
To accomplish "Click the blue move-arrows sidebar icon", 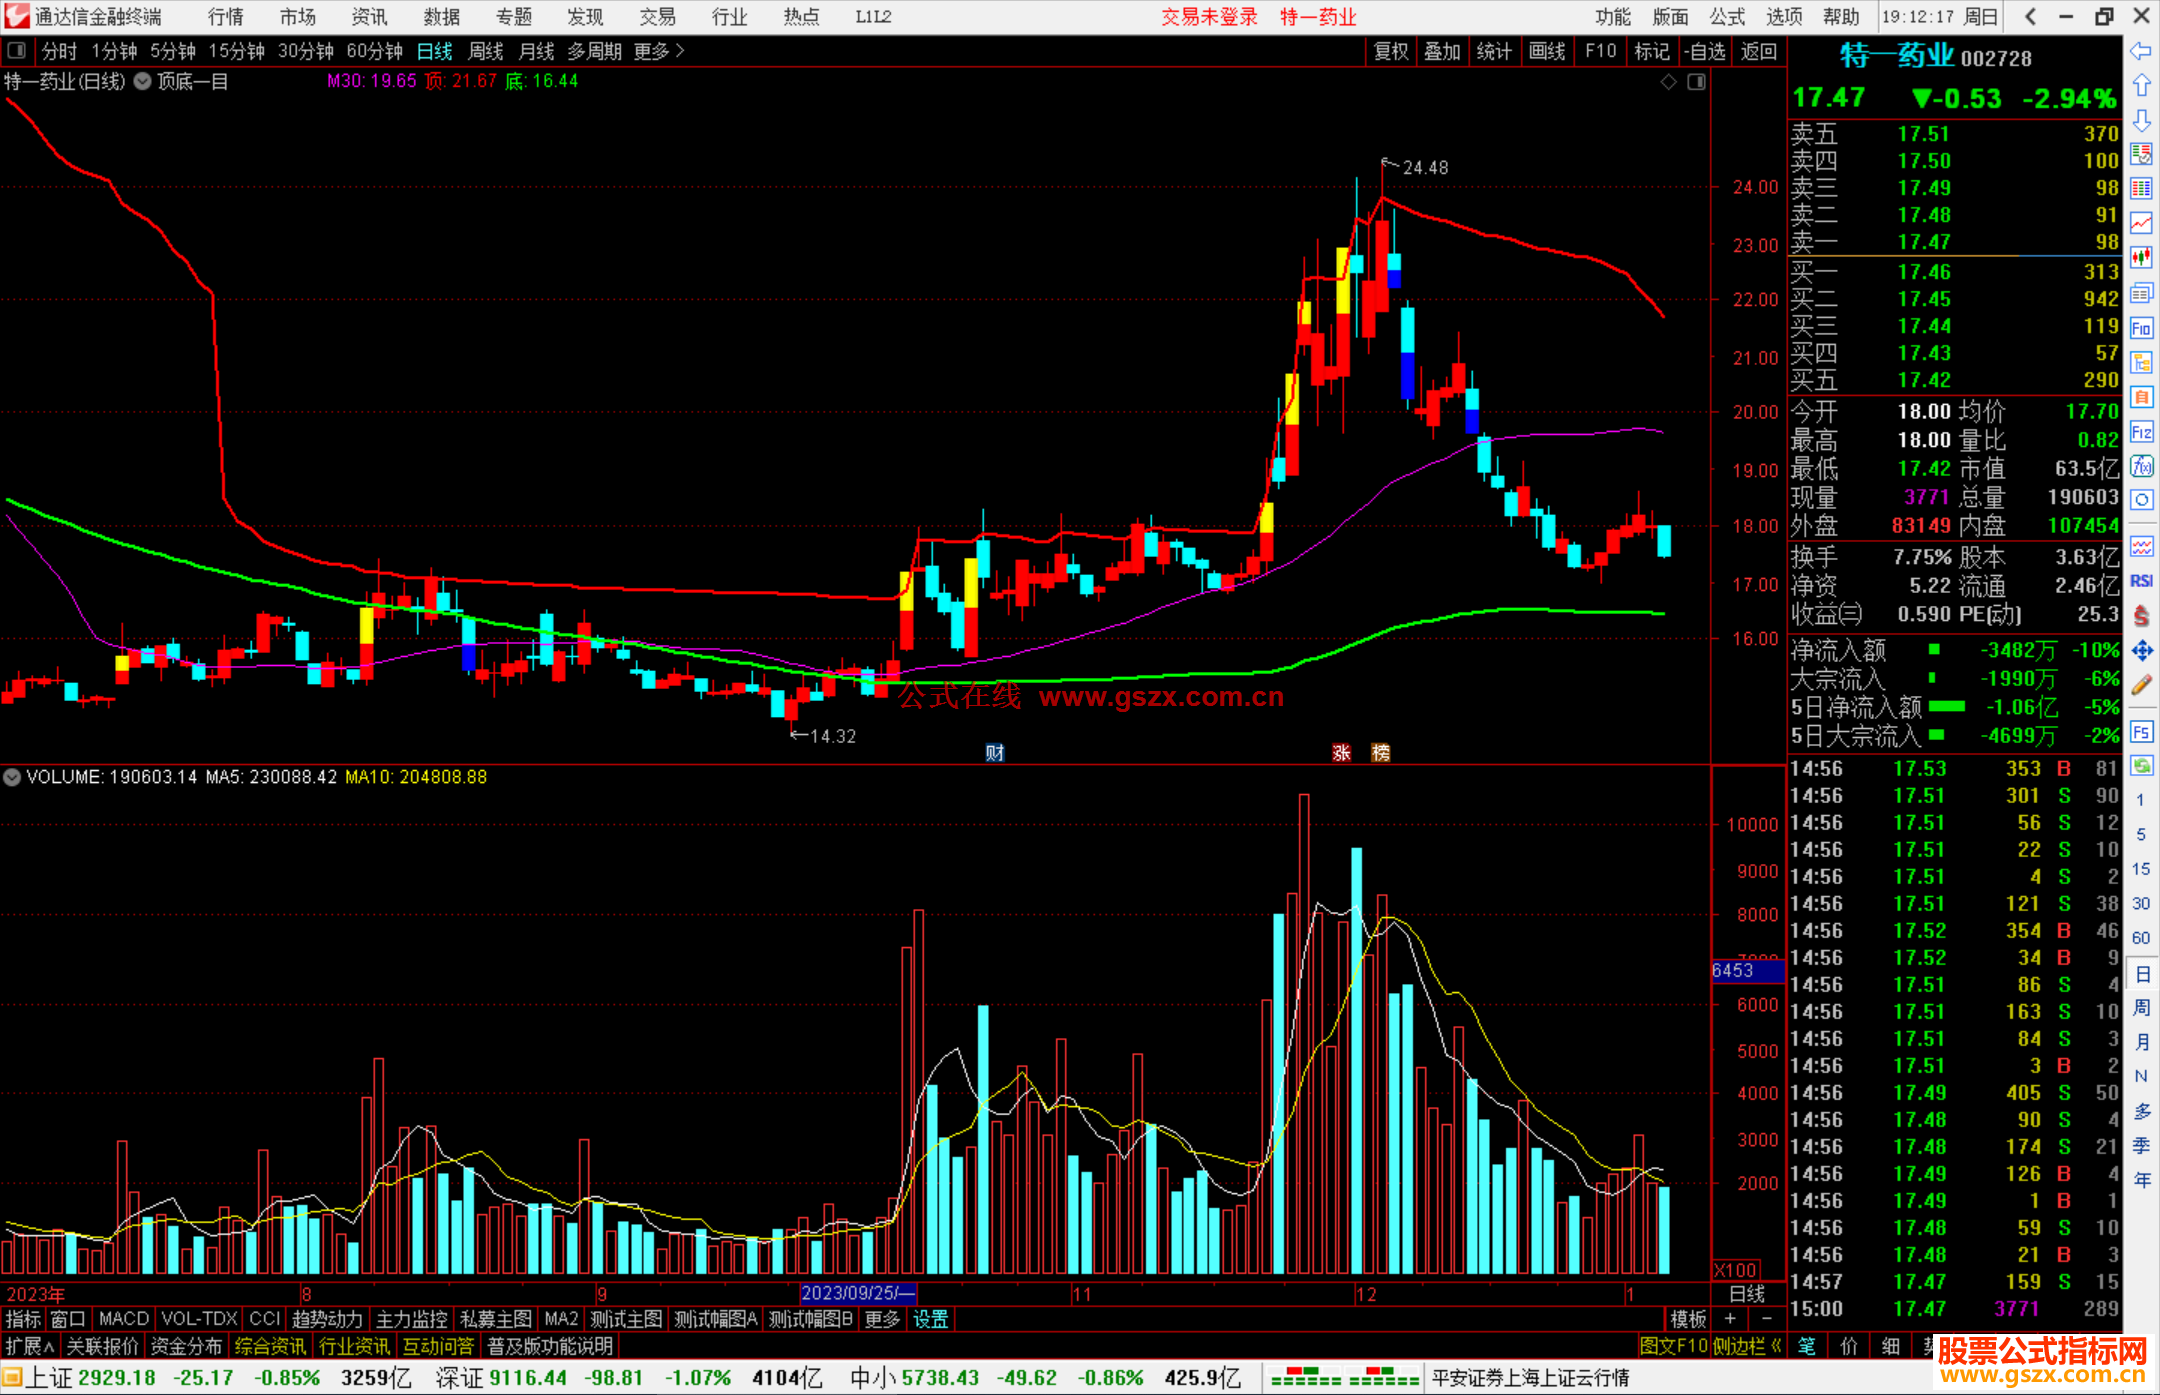I will point(2141,651).
